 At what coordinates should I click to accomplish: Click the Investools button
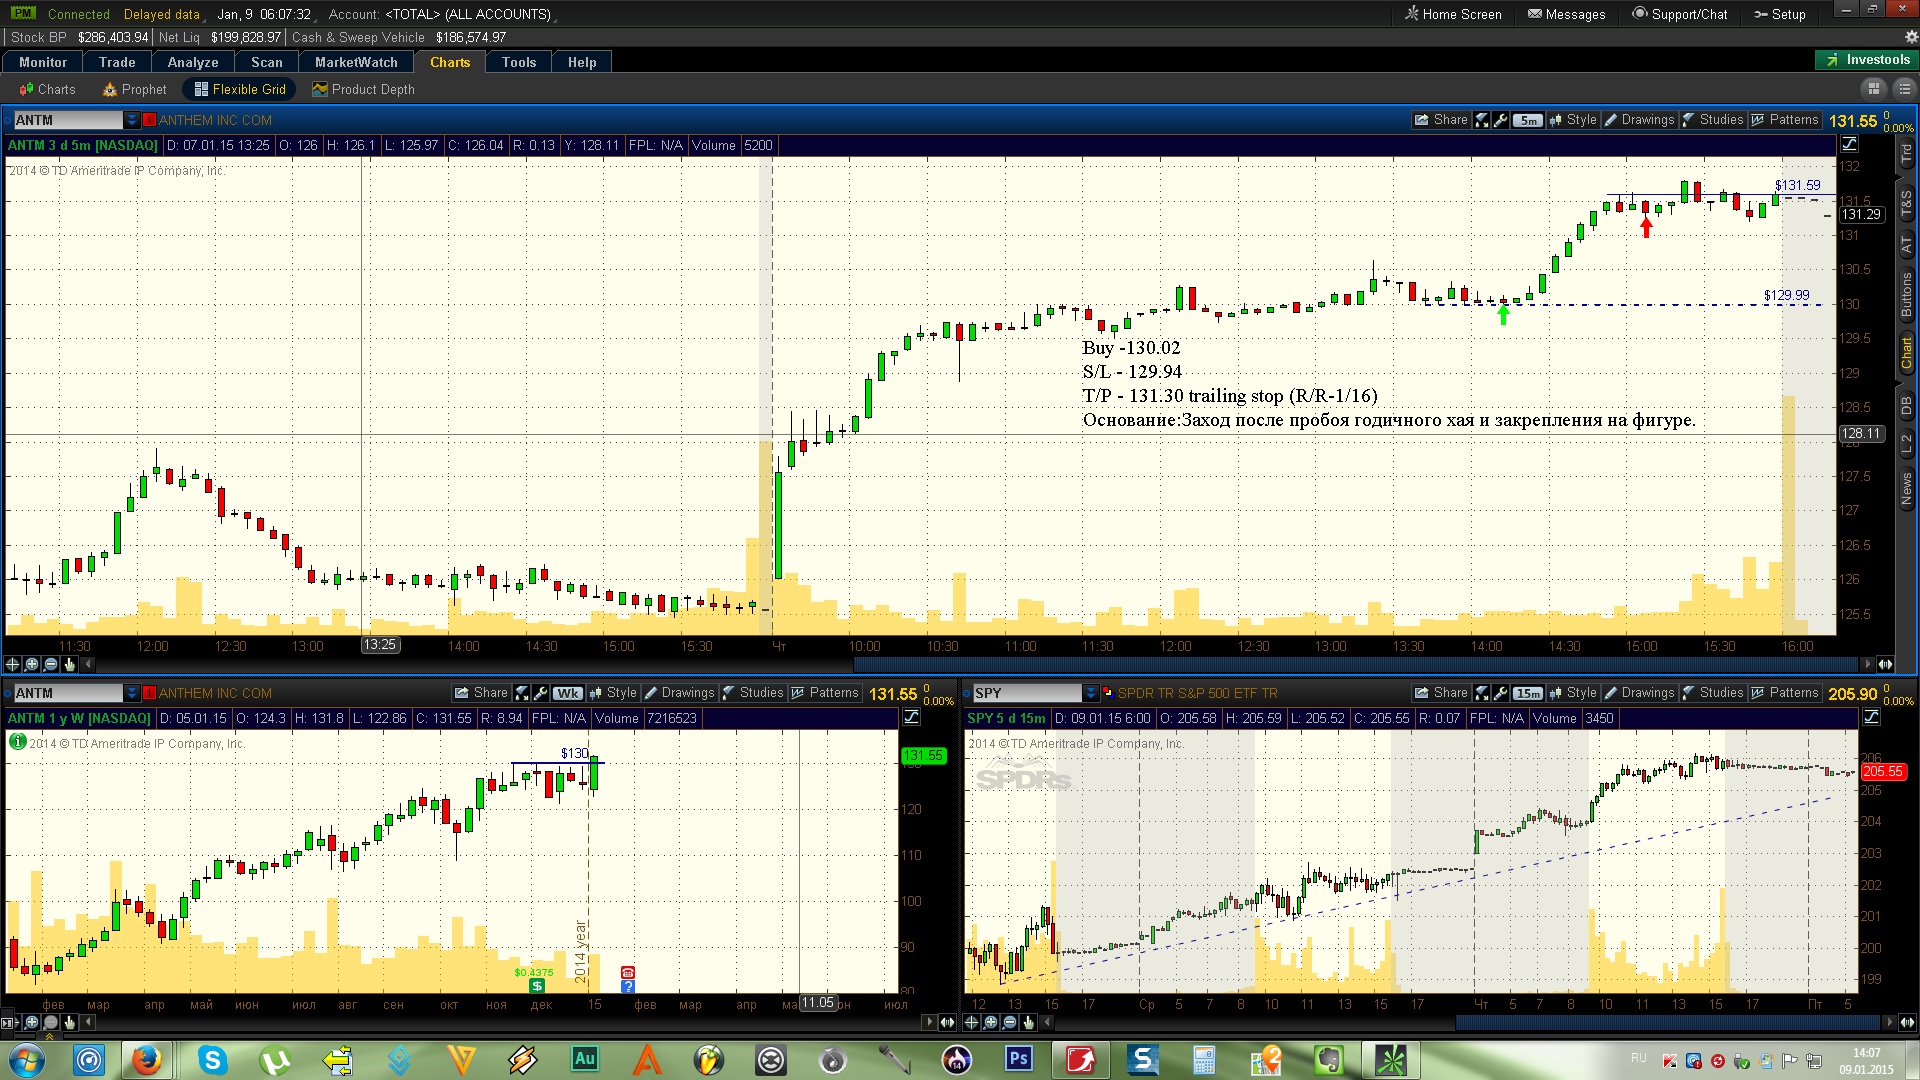click(x=1866, y=60)
